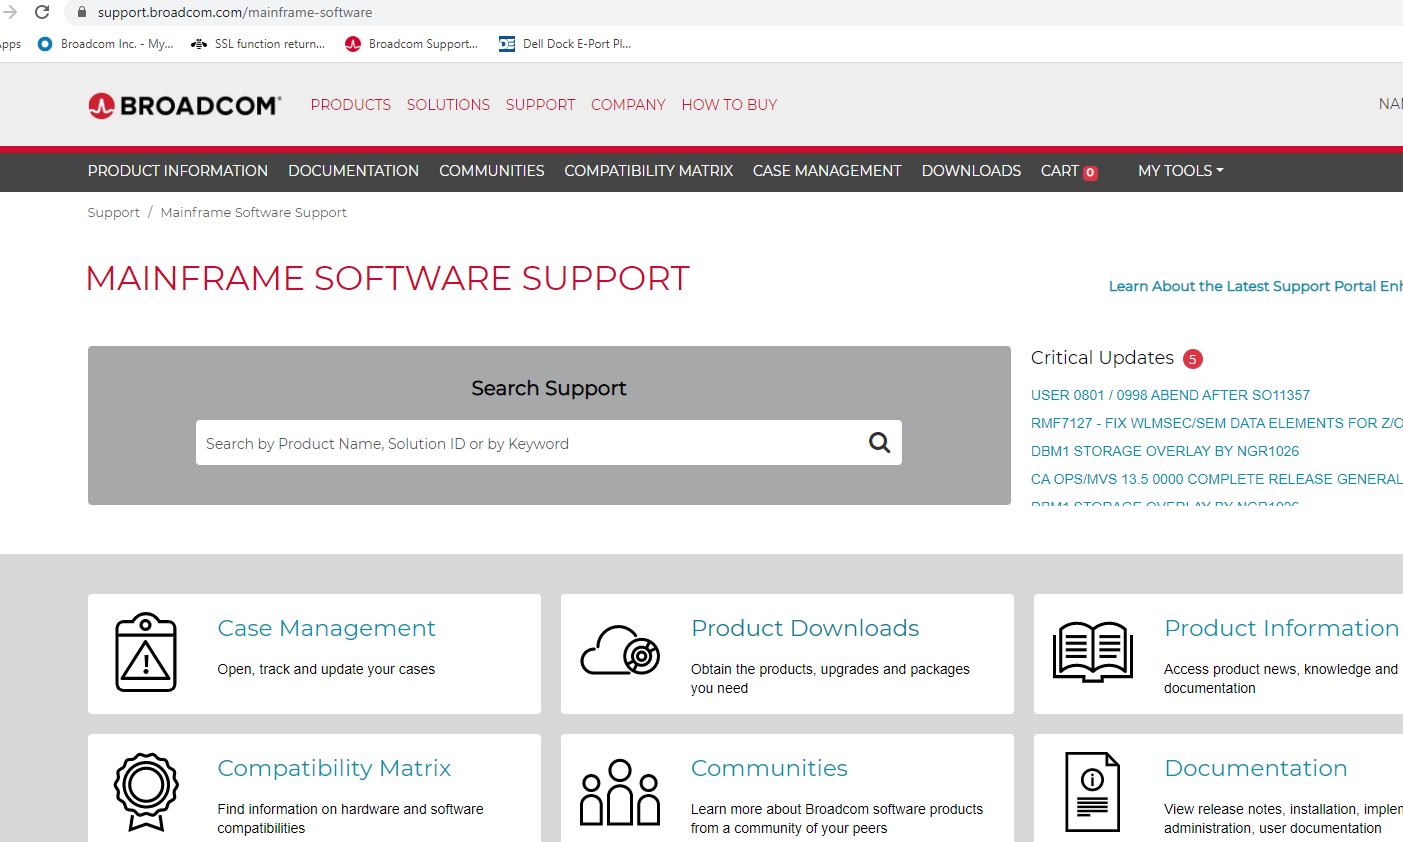Click the Broadcom logo in header
Viewport: 1403px width, 842px height.
click(x=185, y=105)
